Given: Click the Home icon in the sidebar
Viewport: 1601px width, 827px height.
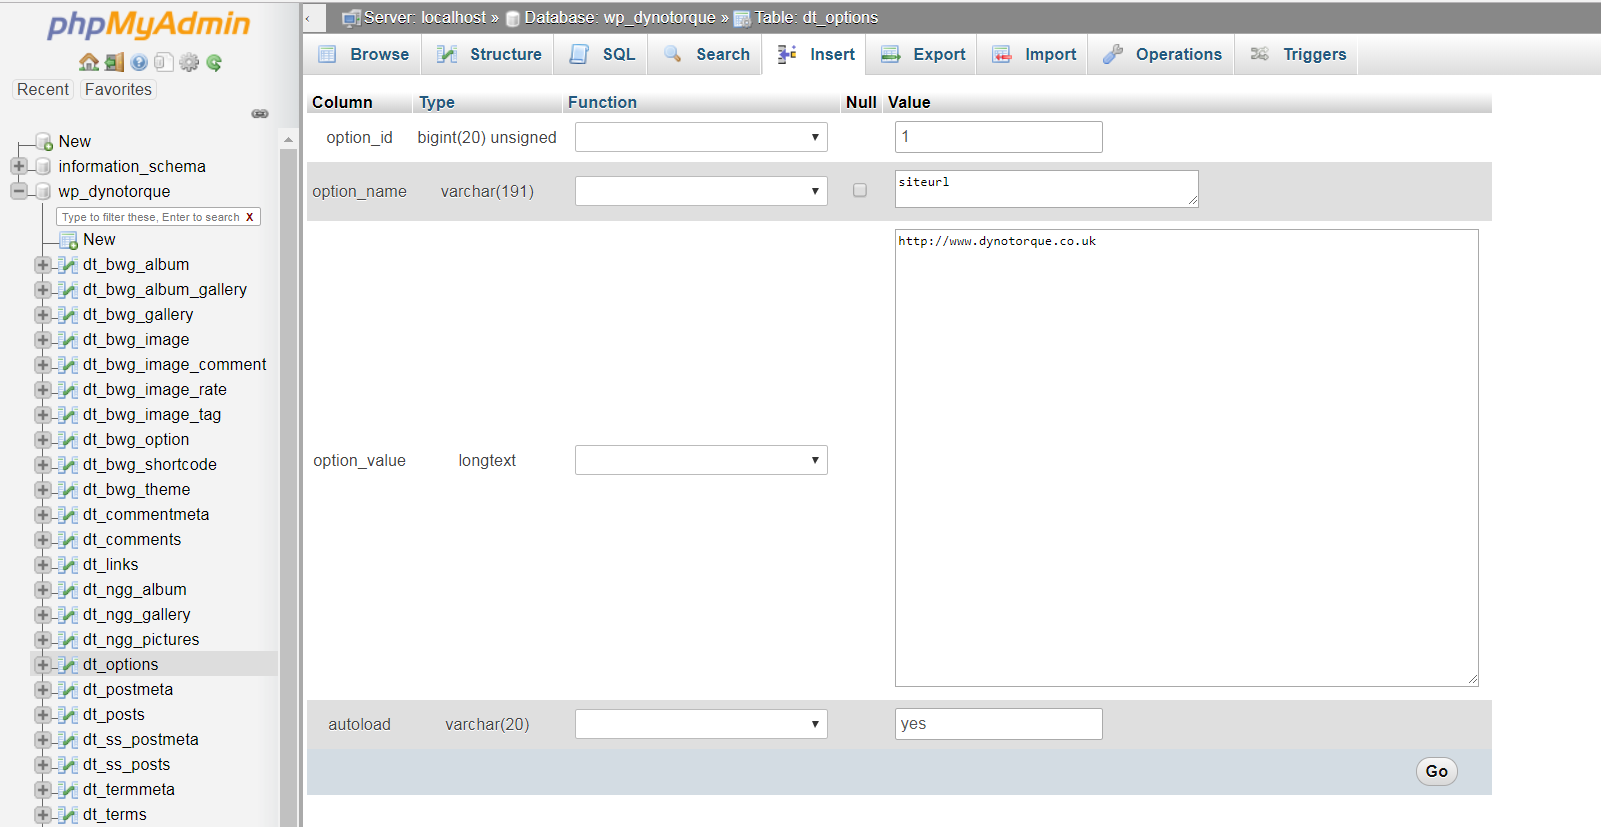Looking at the screenshot, I should pyautogui.click(x=89, y=62).
